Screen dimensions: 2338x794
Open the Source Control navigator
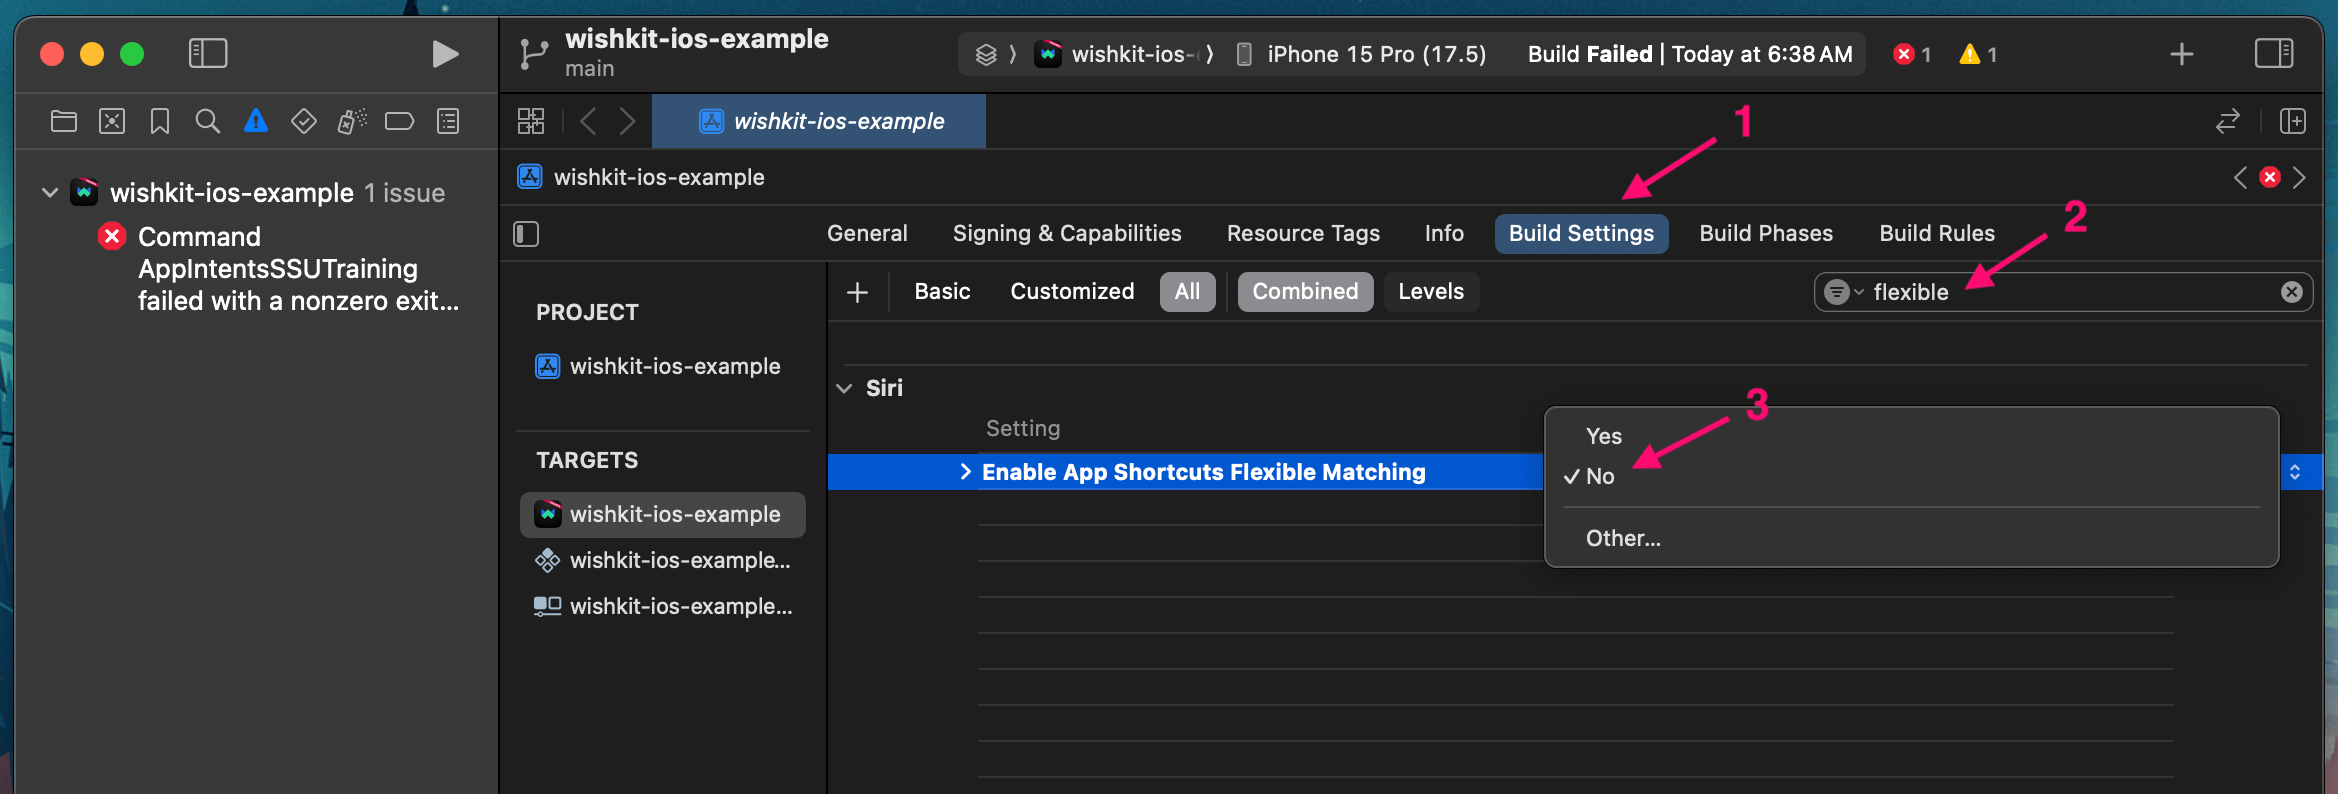tap(112, 121)
